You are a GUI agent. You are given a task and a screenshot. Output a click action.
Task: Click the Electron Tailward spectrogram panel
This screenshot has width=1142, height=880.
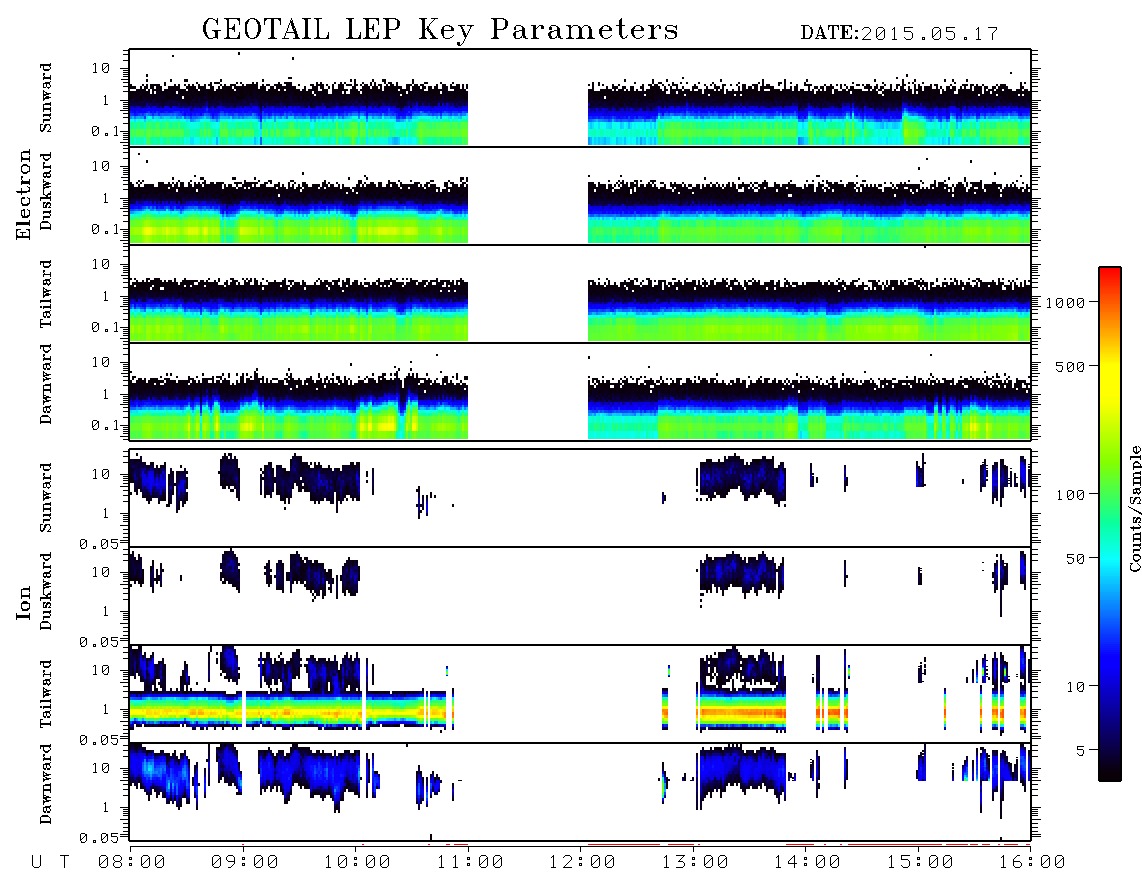point(580,294)
